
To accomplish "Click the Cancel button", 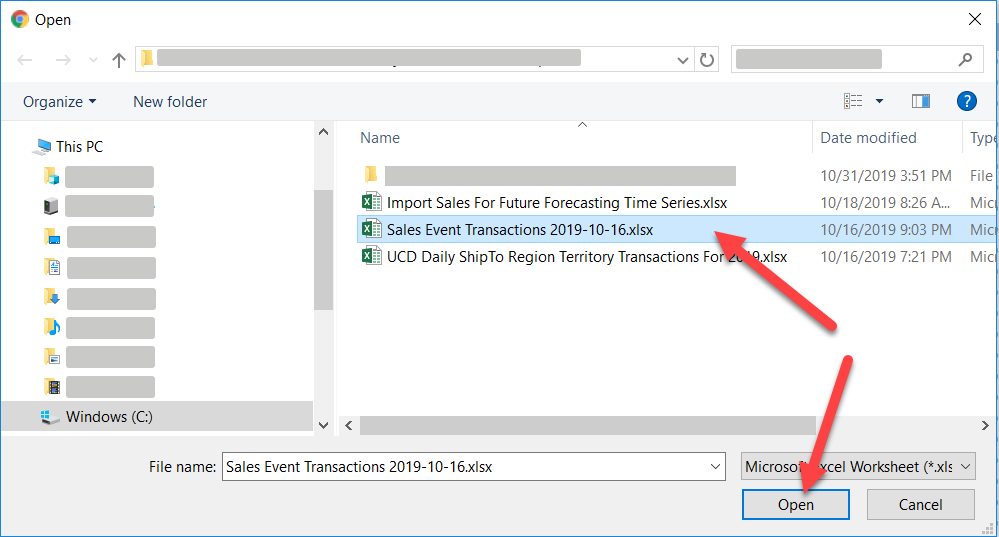I will [x=920, y=505].
